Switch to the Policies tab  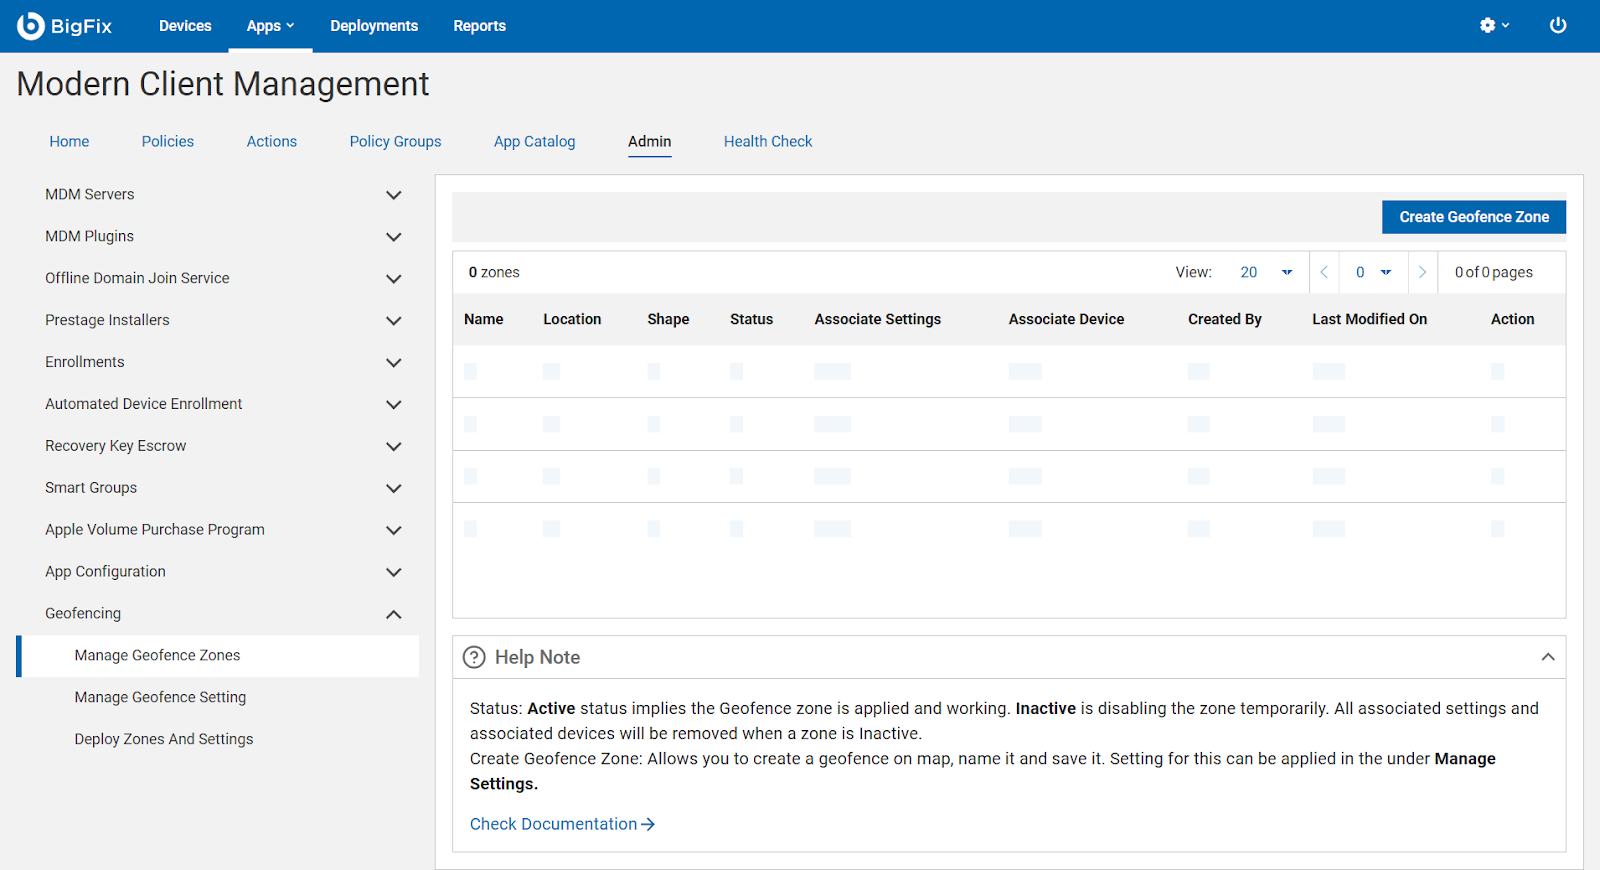coord(168,141)
